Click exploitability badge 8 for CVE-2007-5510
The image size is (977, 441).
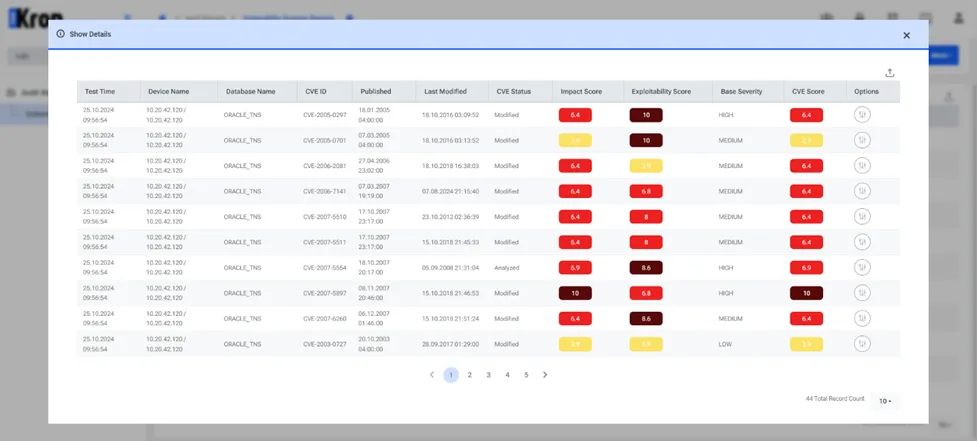646,217
